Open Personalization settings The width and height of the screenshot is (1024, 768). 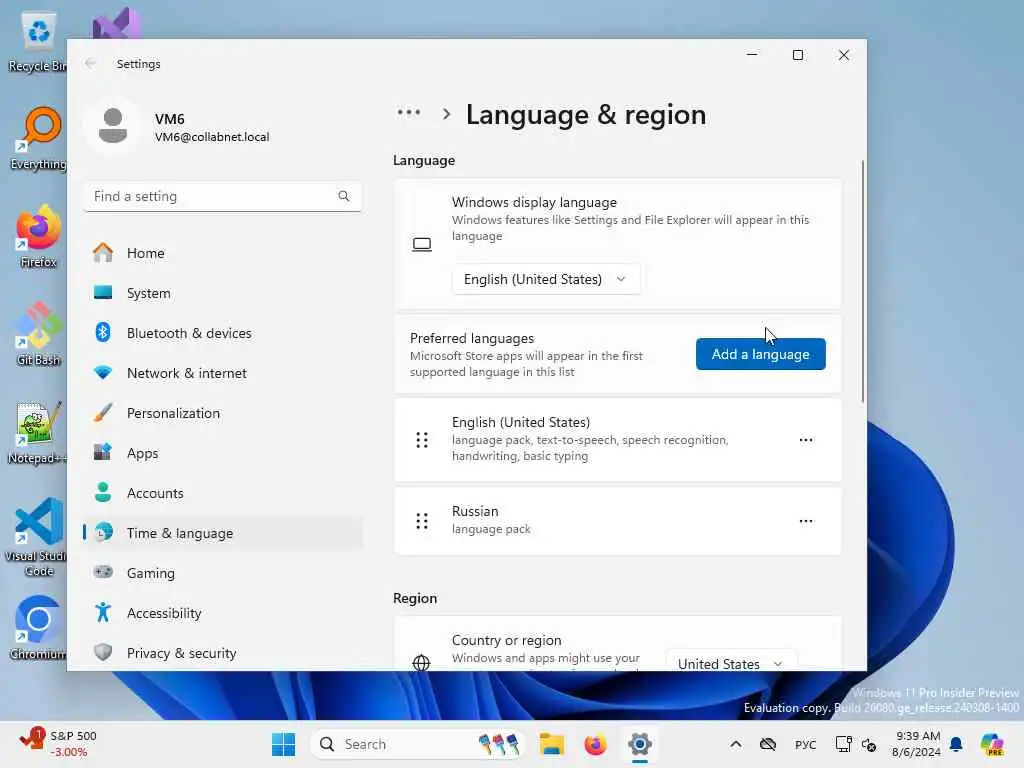click(x=223, y=413)
